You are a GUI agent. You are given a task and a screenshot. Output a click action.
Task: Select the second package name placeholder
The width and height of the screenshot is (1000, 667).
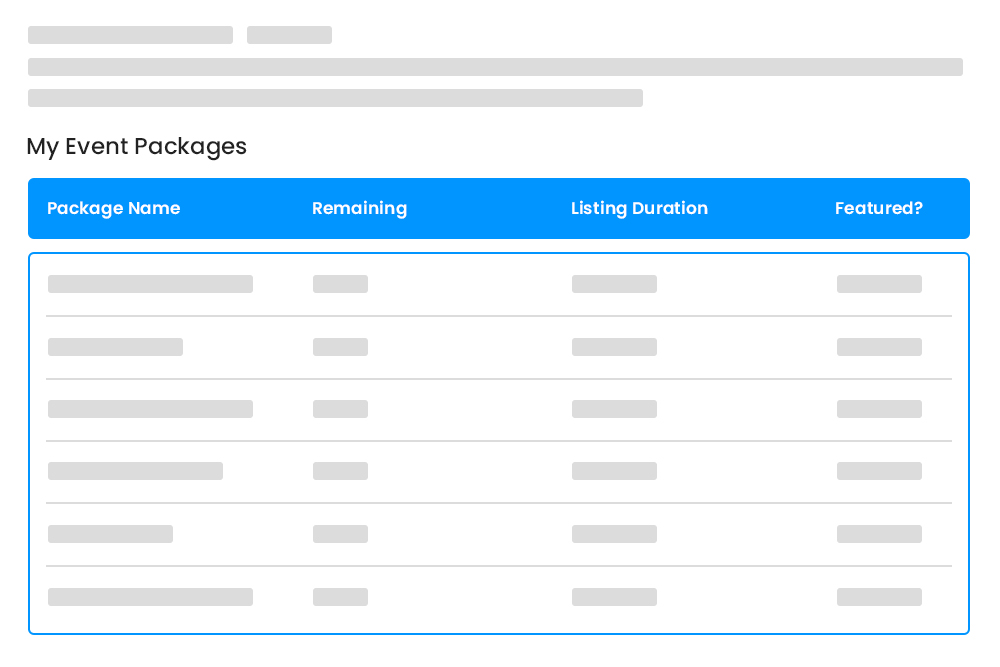coord(115,347)
